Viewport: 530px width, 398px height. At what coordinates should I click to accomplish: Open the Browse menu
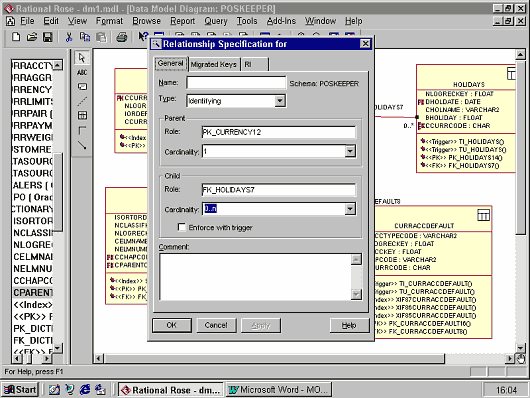146,21
